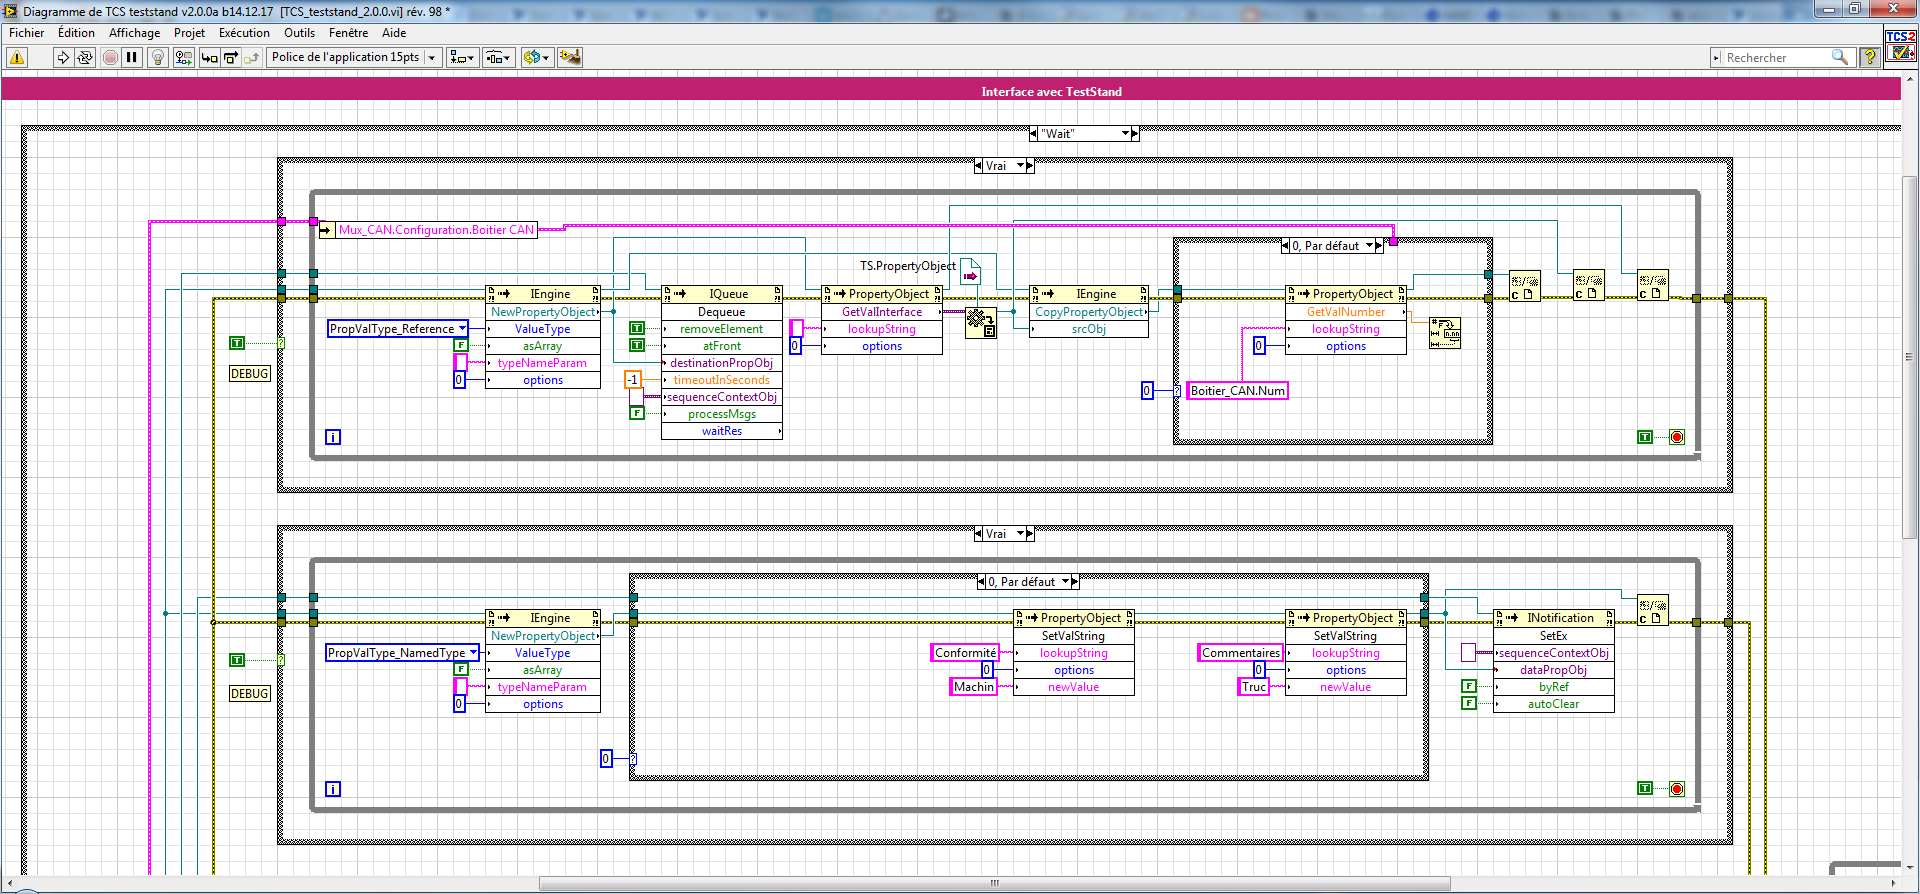Click the SetEx method of INotification
This screenshot has width=1920, height=894.
(x=1553, y=636)
